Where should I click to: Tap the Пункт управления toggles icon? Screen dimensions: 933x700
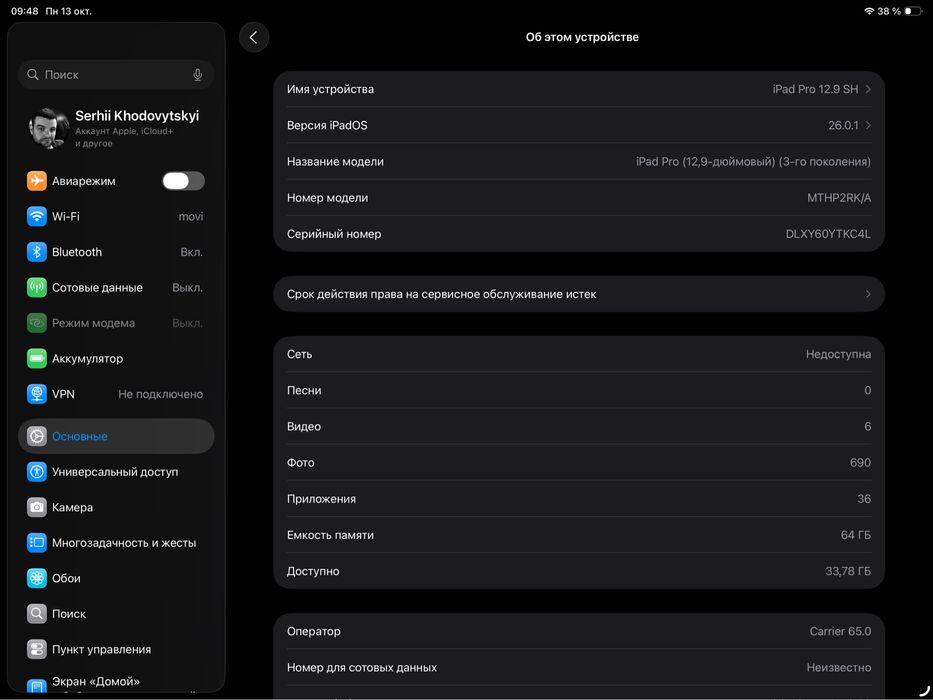pyautogui.click(x=37, y=649)
